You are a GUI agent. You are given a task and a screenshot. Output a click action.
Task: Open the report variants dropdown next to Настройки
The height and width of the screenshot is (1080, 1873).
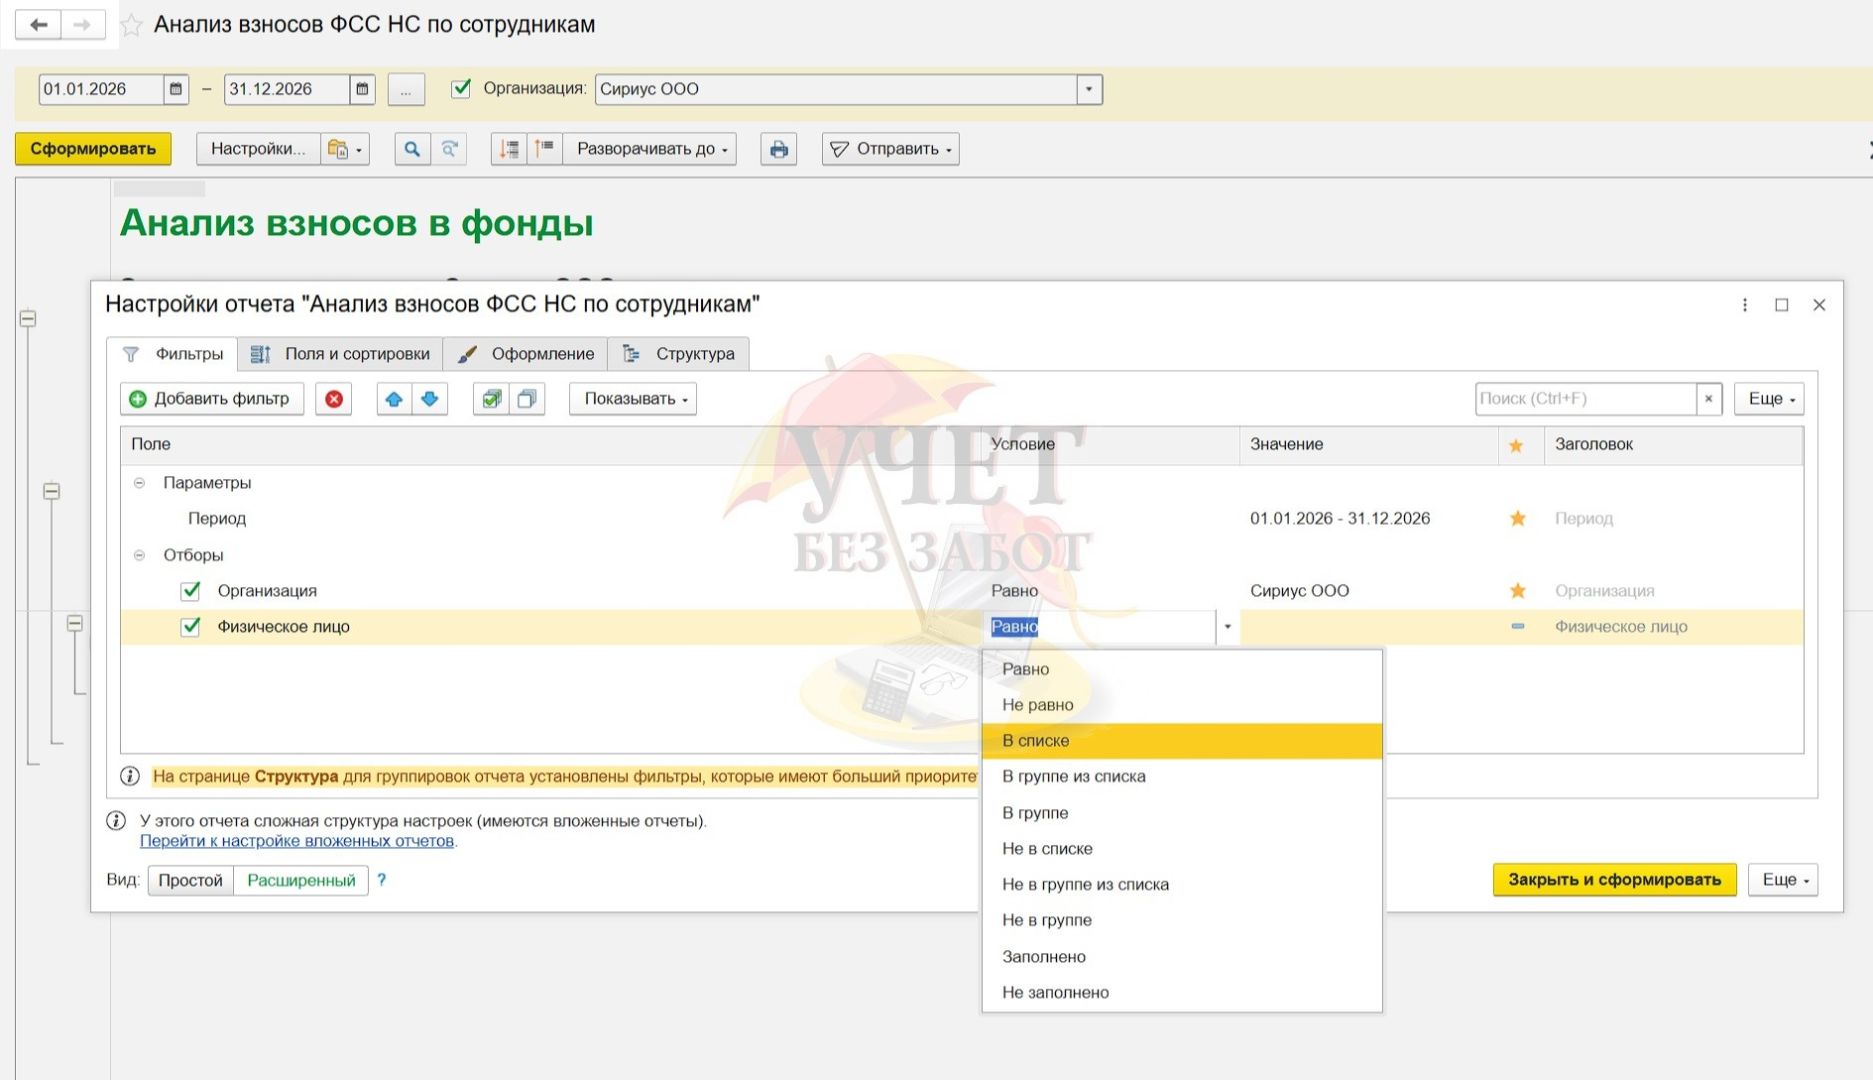(x=345, y=149)
